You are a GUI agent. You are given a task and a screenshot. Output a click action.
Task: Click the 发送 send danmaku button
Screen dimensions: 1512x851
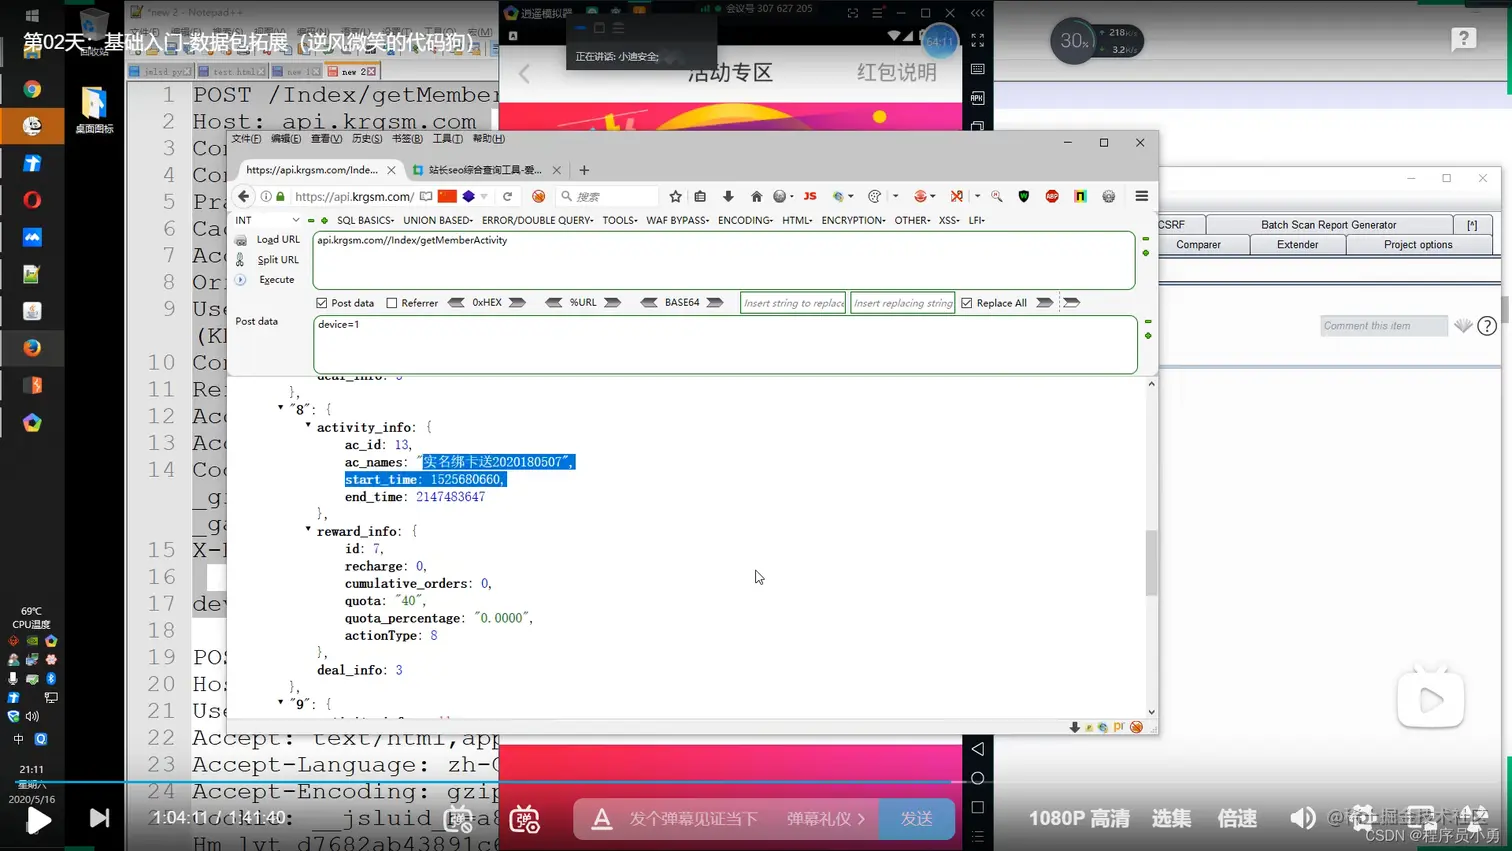(x=916, y=818)
